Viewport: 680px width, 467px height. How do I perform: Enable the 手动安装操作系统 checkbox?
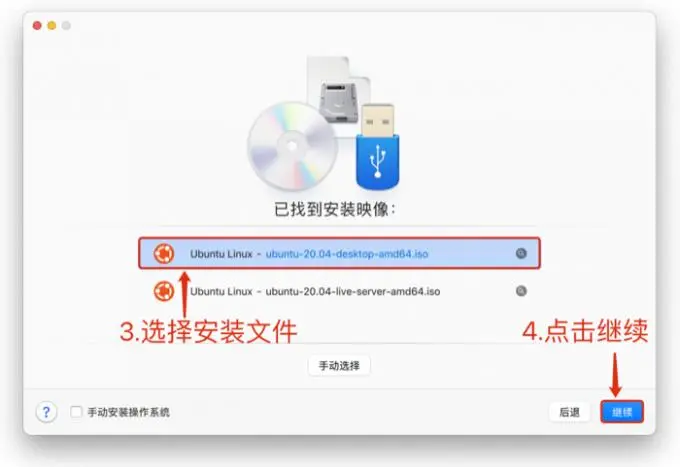coord(76,411)
